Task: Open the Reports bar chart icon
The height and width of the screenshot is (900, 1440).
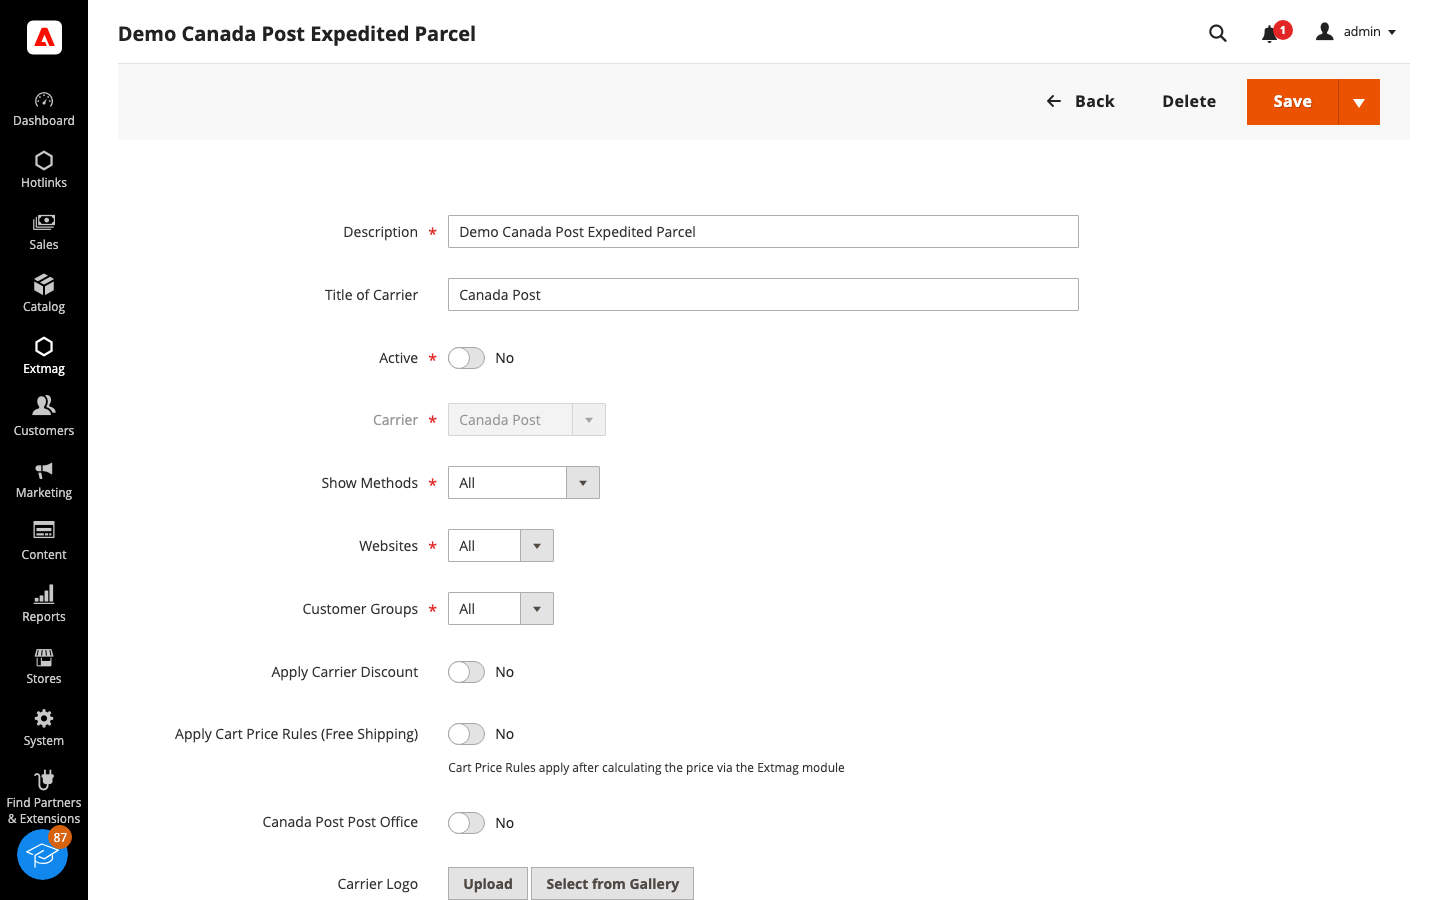Action: 44,594
